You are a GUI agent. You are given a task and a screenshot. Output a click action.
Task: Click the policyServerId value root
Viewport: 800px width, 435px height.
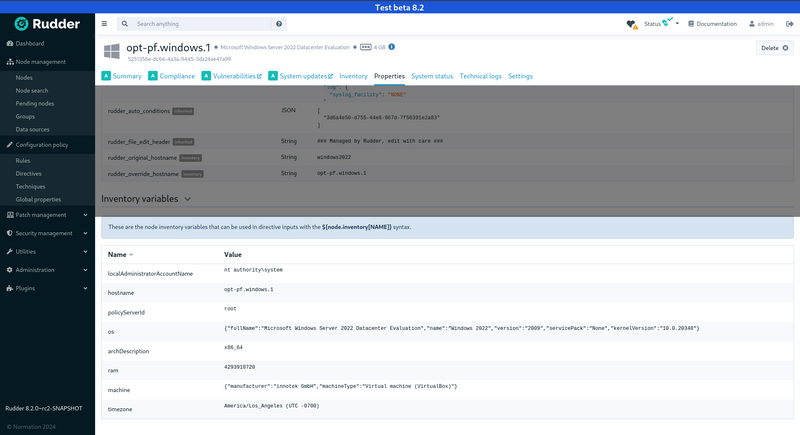pos(230,309)
